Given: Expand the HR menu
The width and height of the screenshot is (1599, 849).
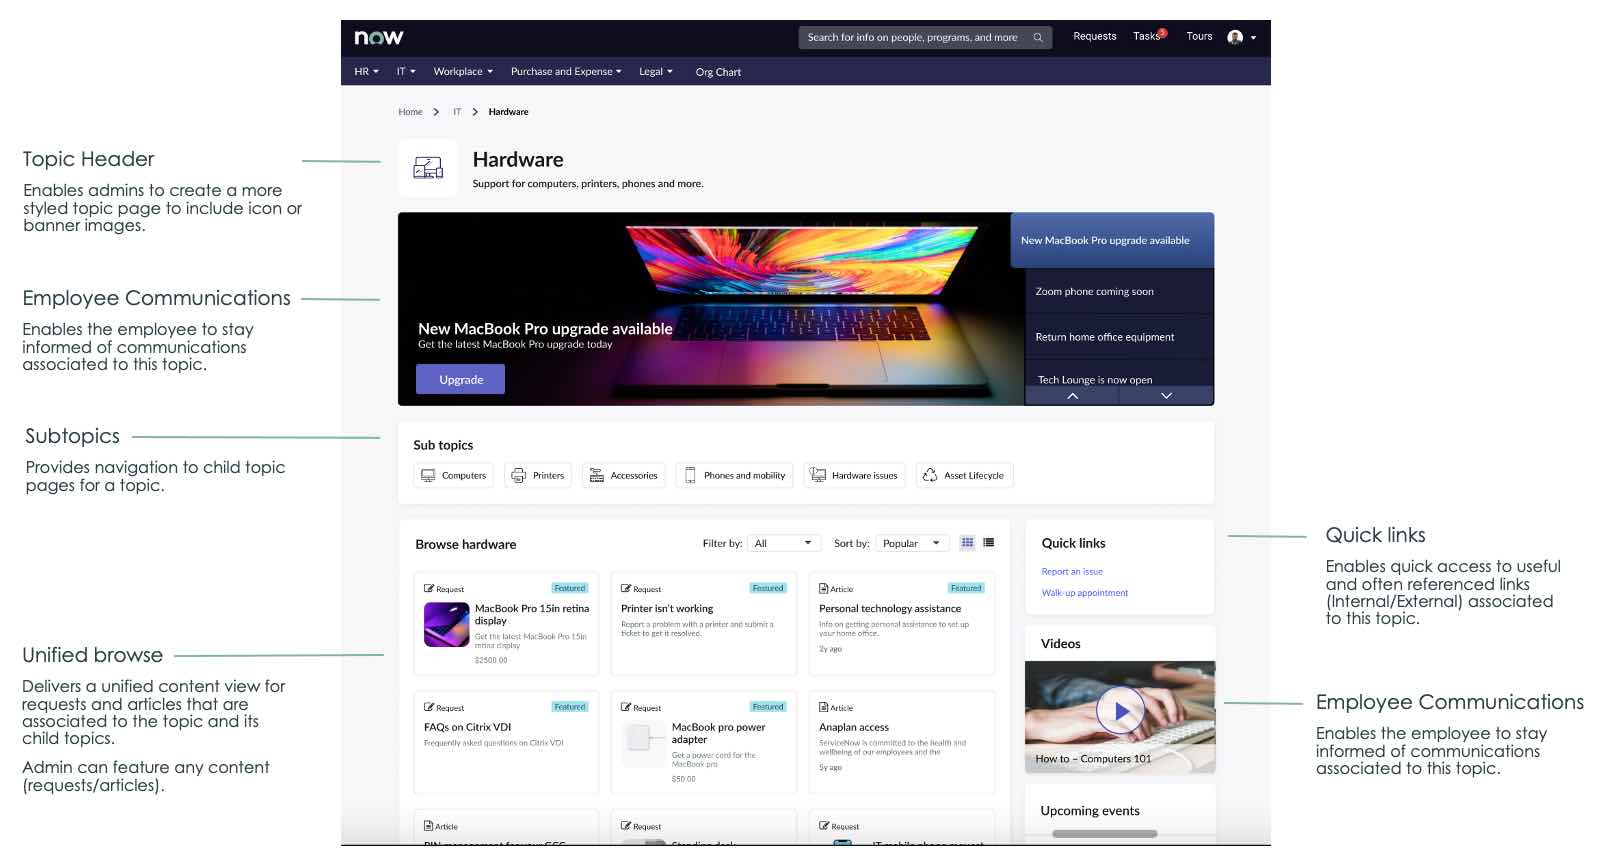Looking at the screenshot, I should point(366,72).
